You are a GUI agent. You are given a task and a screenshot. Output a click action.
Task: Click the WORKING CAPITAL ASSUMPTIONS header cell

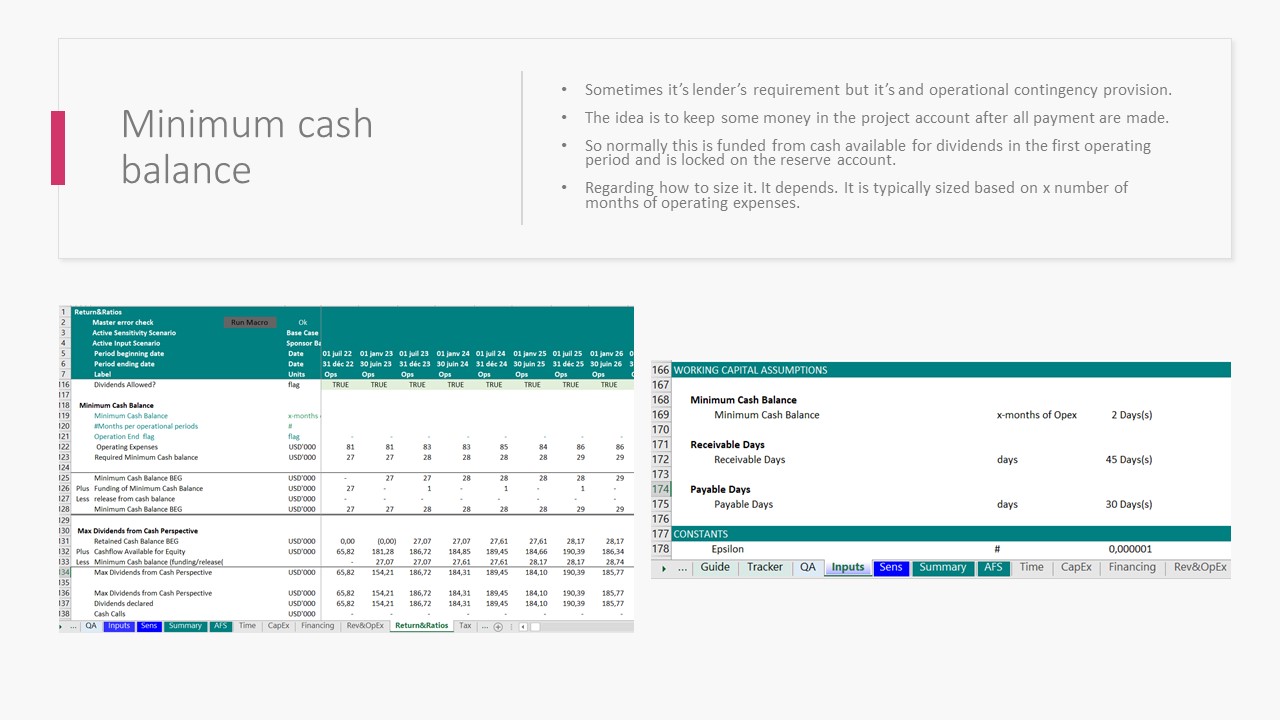pos(750,370)
